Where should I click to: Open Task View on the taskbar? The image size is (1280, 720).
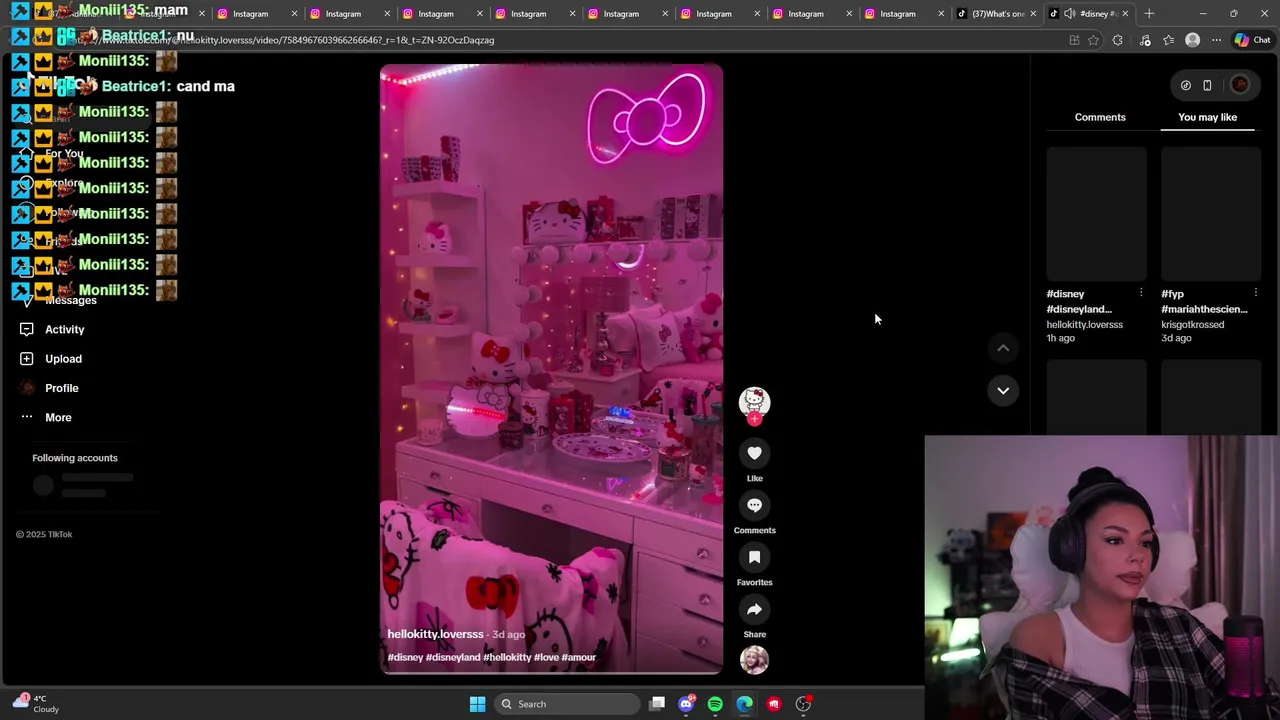pos(657,704)
